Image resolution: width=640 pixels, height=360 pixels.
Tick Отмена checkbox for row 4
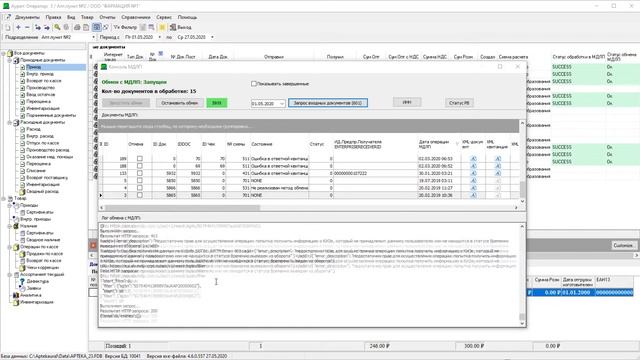(x=140, y=188)
